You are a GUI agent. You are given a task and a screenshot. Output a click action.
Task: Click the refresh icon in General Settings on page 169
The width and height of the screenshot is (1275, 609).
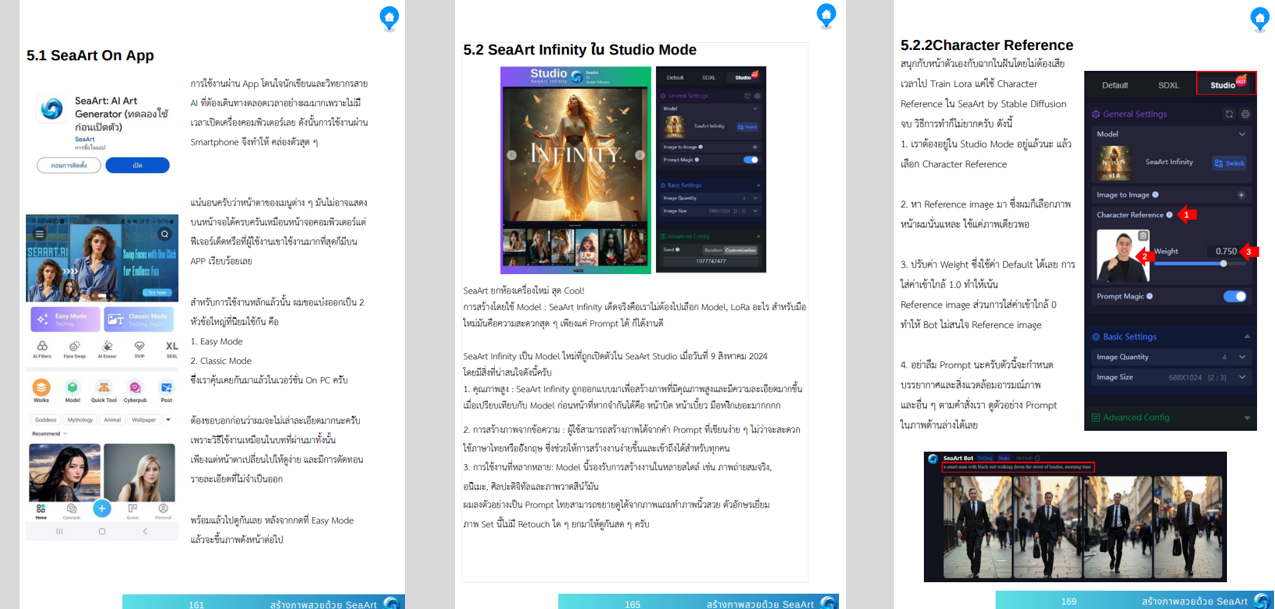tap(1229, 114)
